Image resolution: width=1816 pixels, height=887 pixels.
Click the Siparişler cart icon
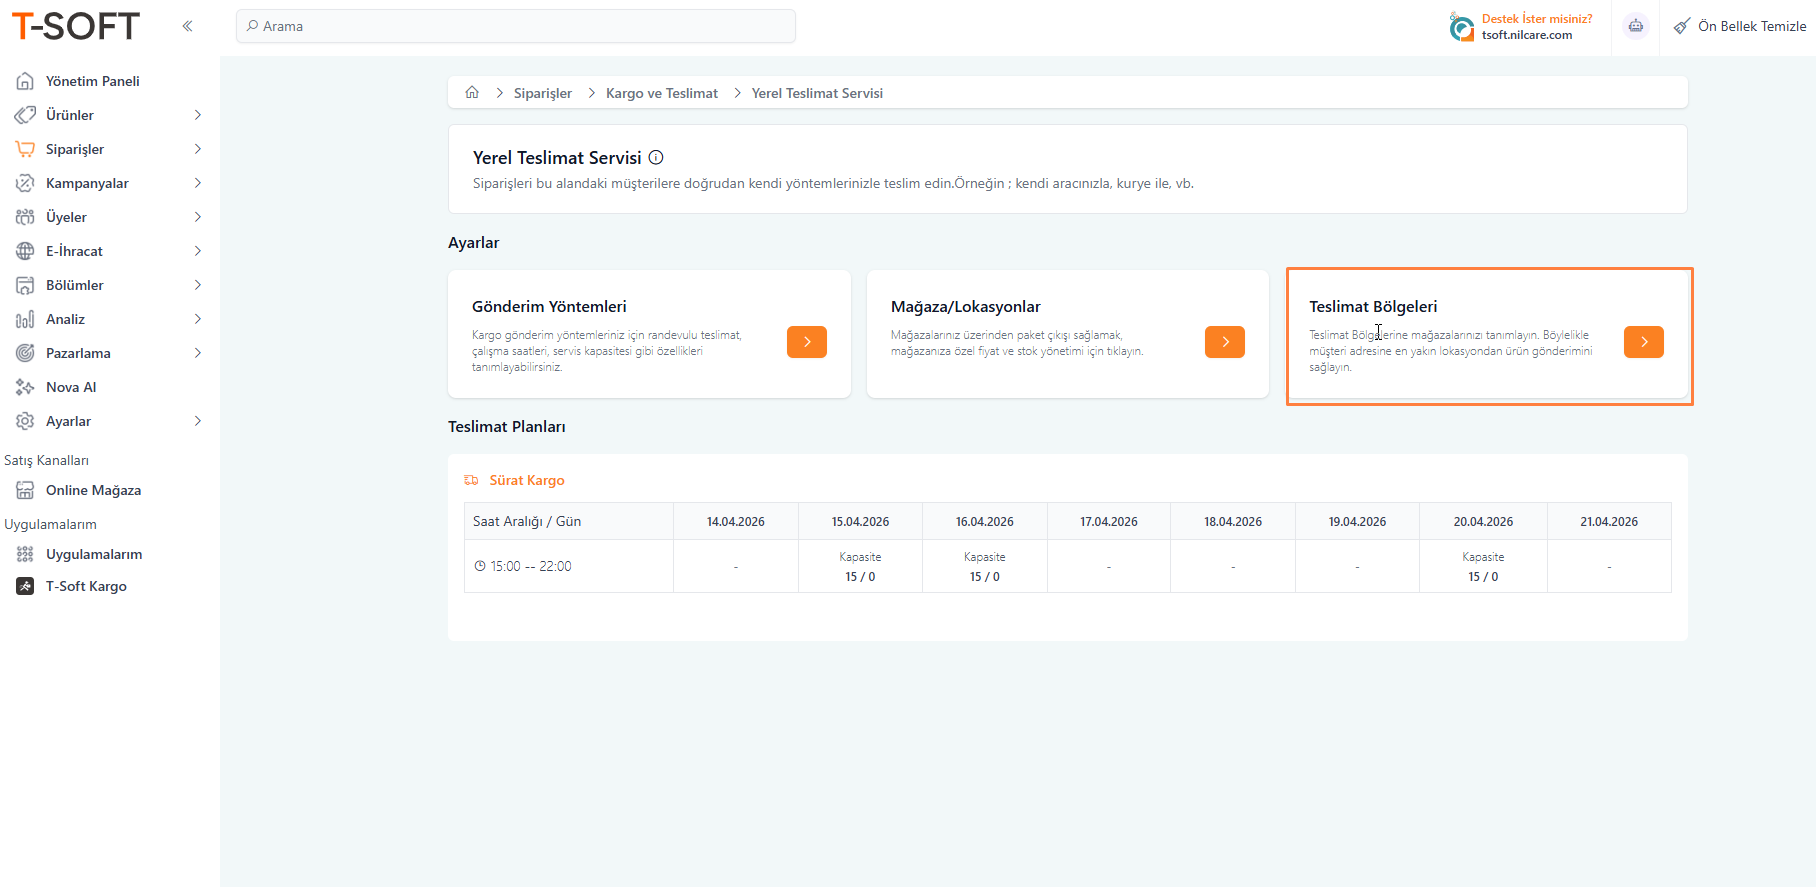[x=25, y=149]
